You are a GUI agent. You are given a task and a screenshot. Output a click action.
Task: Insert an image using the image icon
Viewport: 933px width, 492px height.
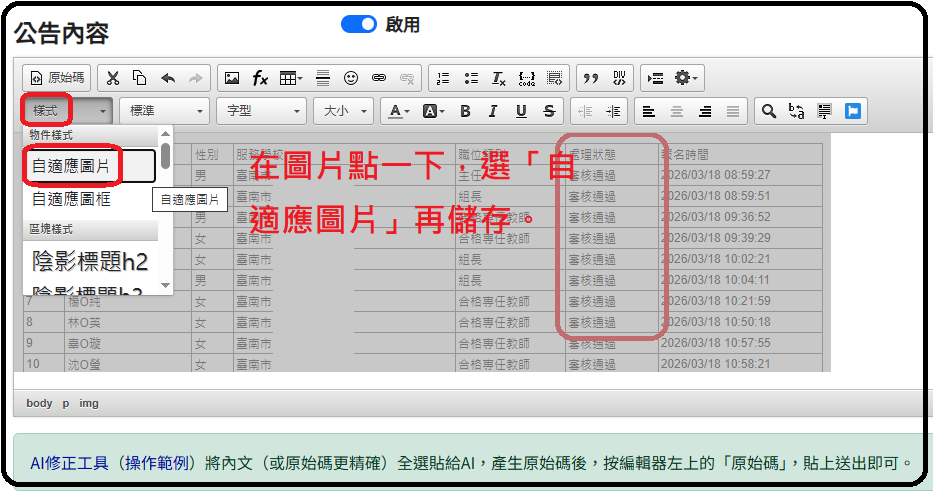click(232, 78)
